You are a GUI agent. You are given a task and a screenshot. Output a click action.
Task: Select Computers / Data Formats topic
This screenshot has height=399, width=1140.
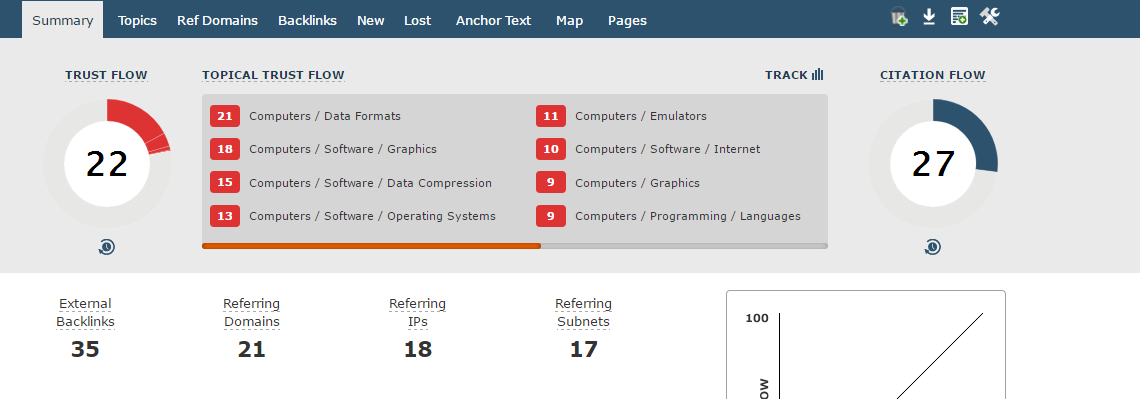pyautogui.click(x=325, y=116)
